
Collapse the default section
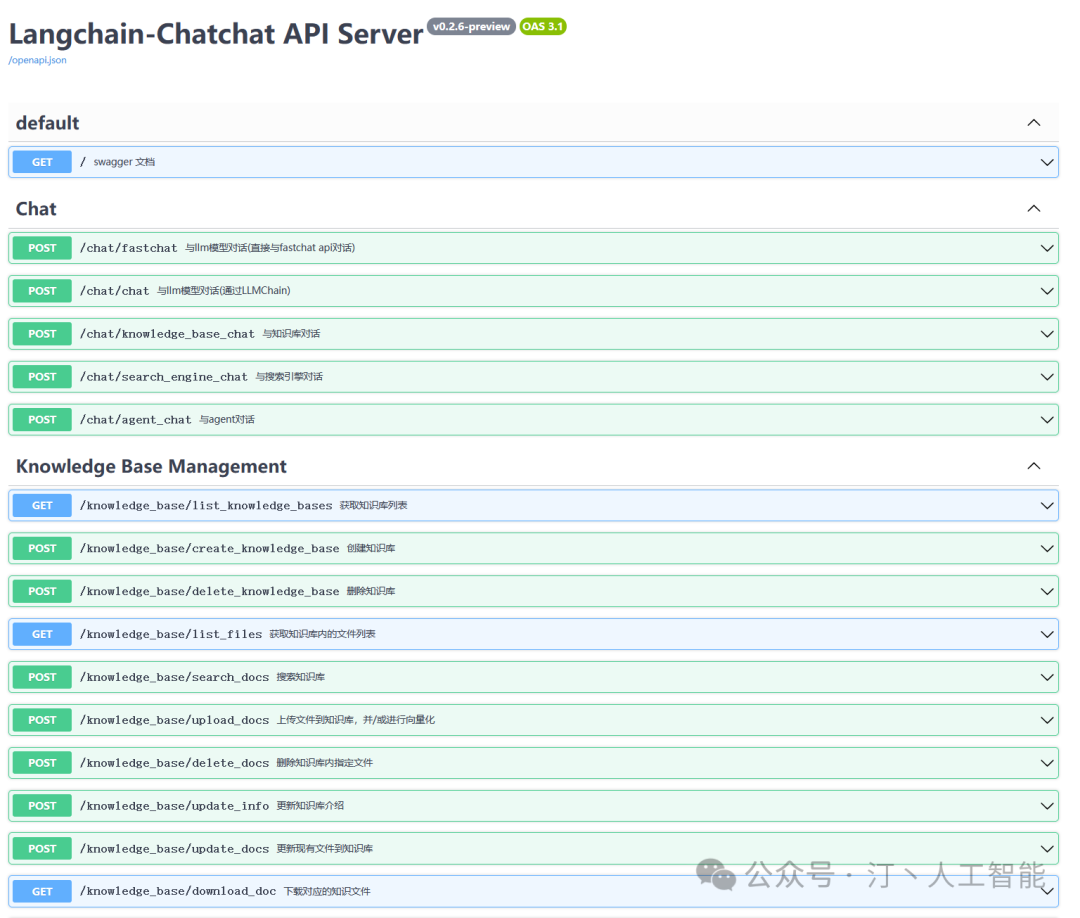tap(1033, 123)
